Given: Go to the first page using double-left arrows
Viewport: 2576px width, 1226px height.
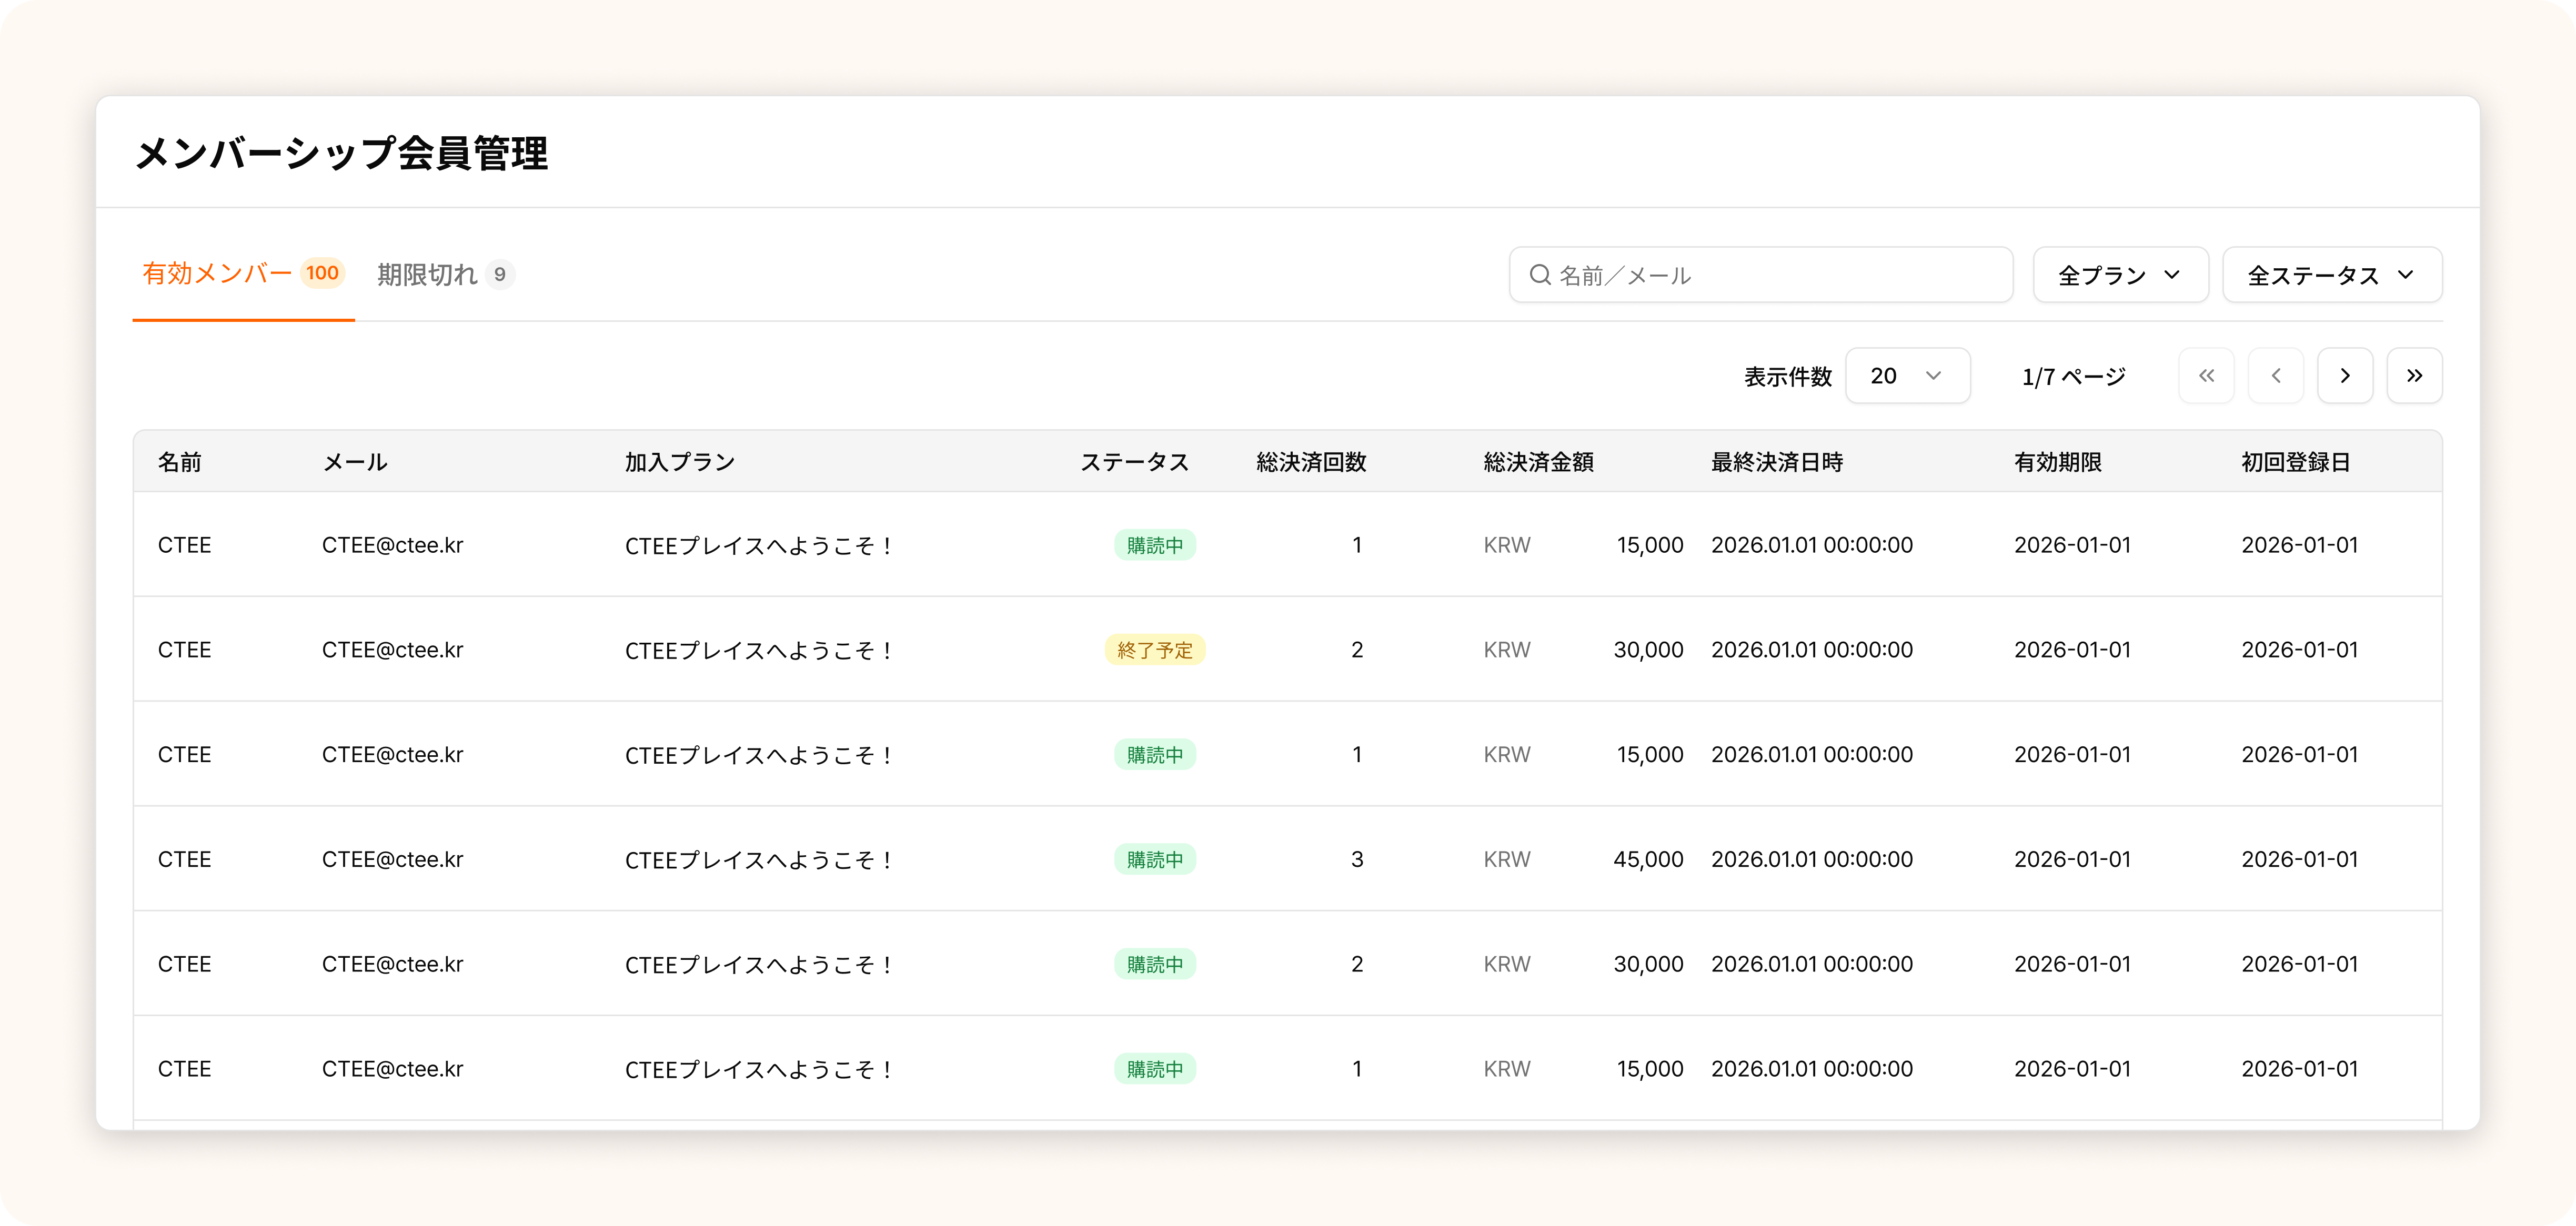Looking at the screenshot, I should click(2206, 376).
